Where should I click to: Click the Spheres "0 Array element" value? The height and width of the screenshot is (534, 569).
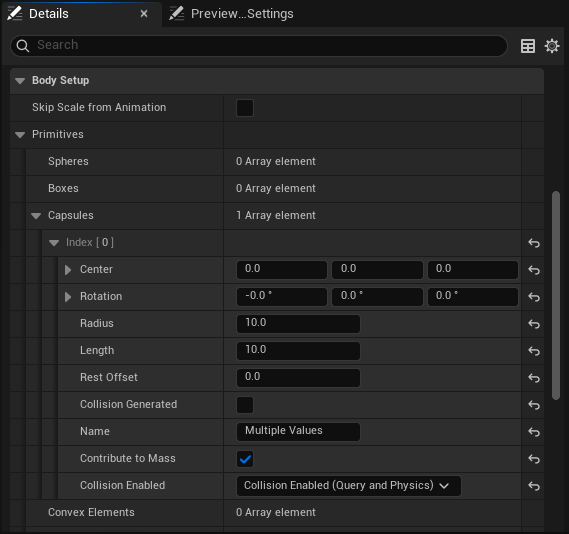coord(276,161)
